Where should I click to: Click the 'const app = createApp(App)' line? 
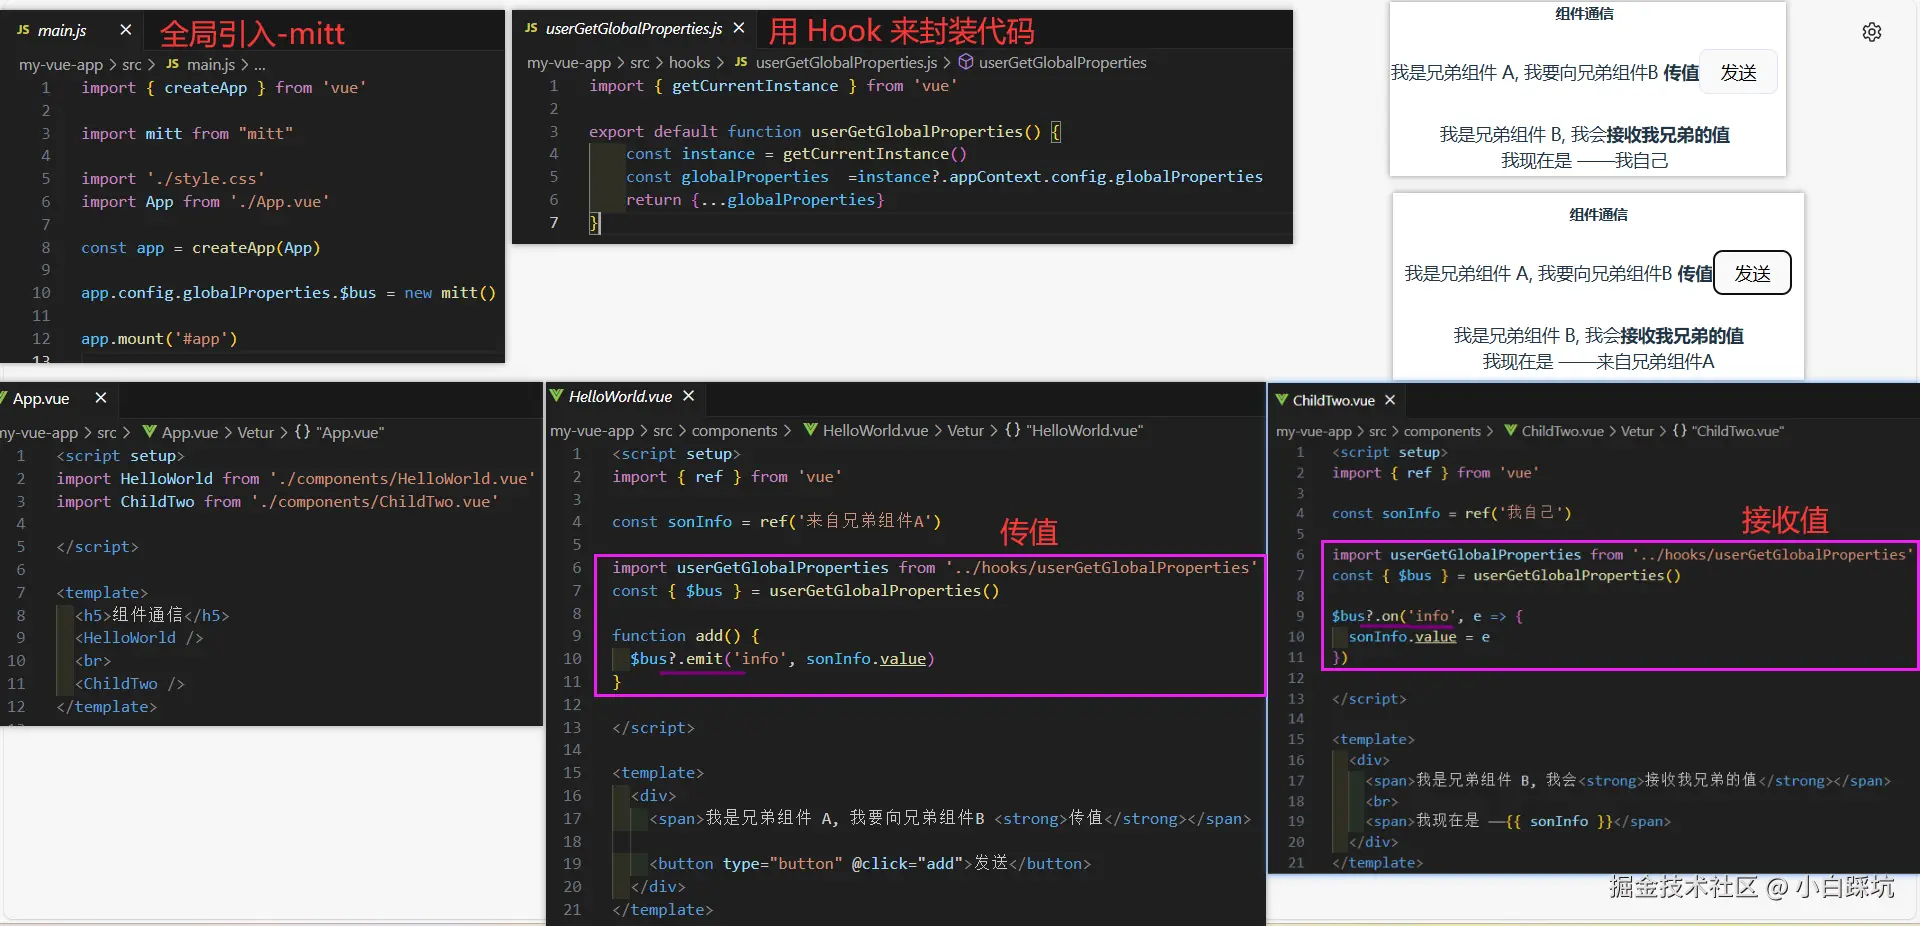(x=201, y=247)
